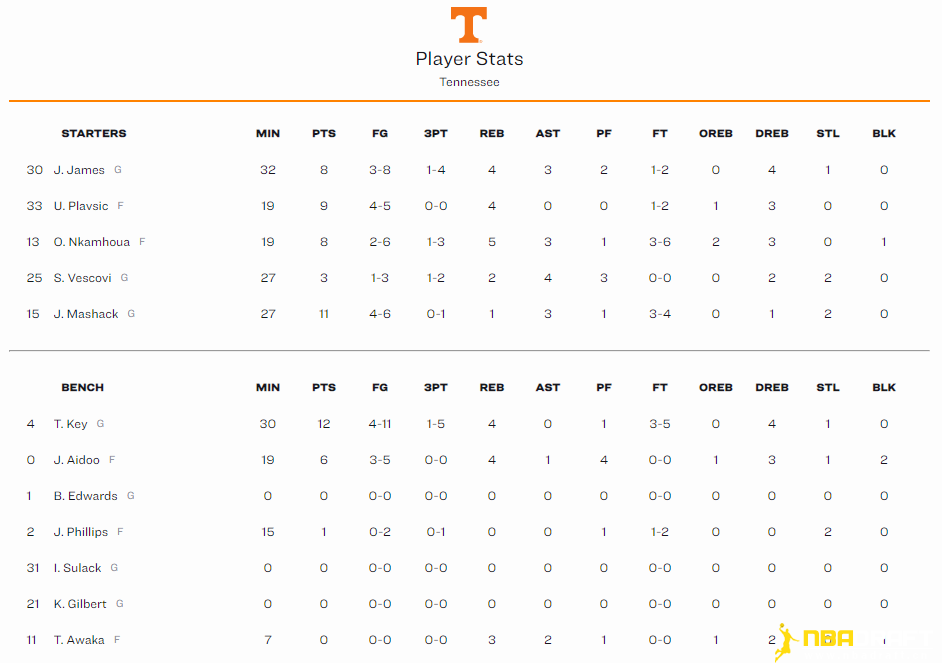Click the Player Stats title

pyautogui.click(x=469, y=59)
